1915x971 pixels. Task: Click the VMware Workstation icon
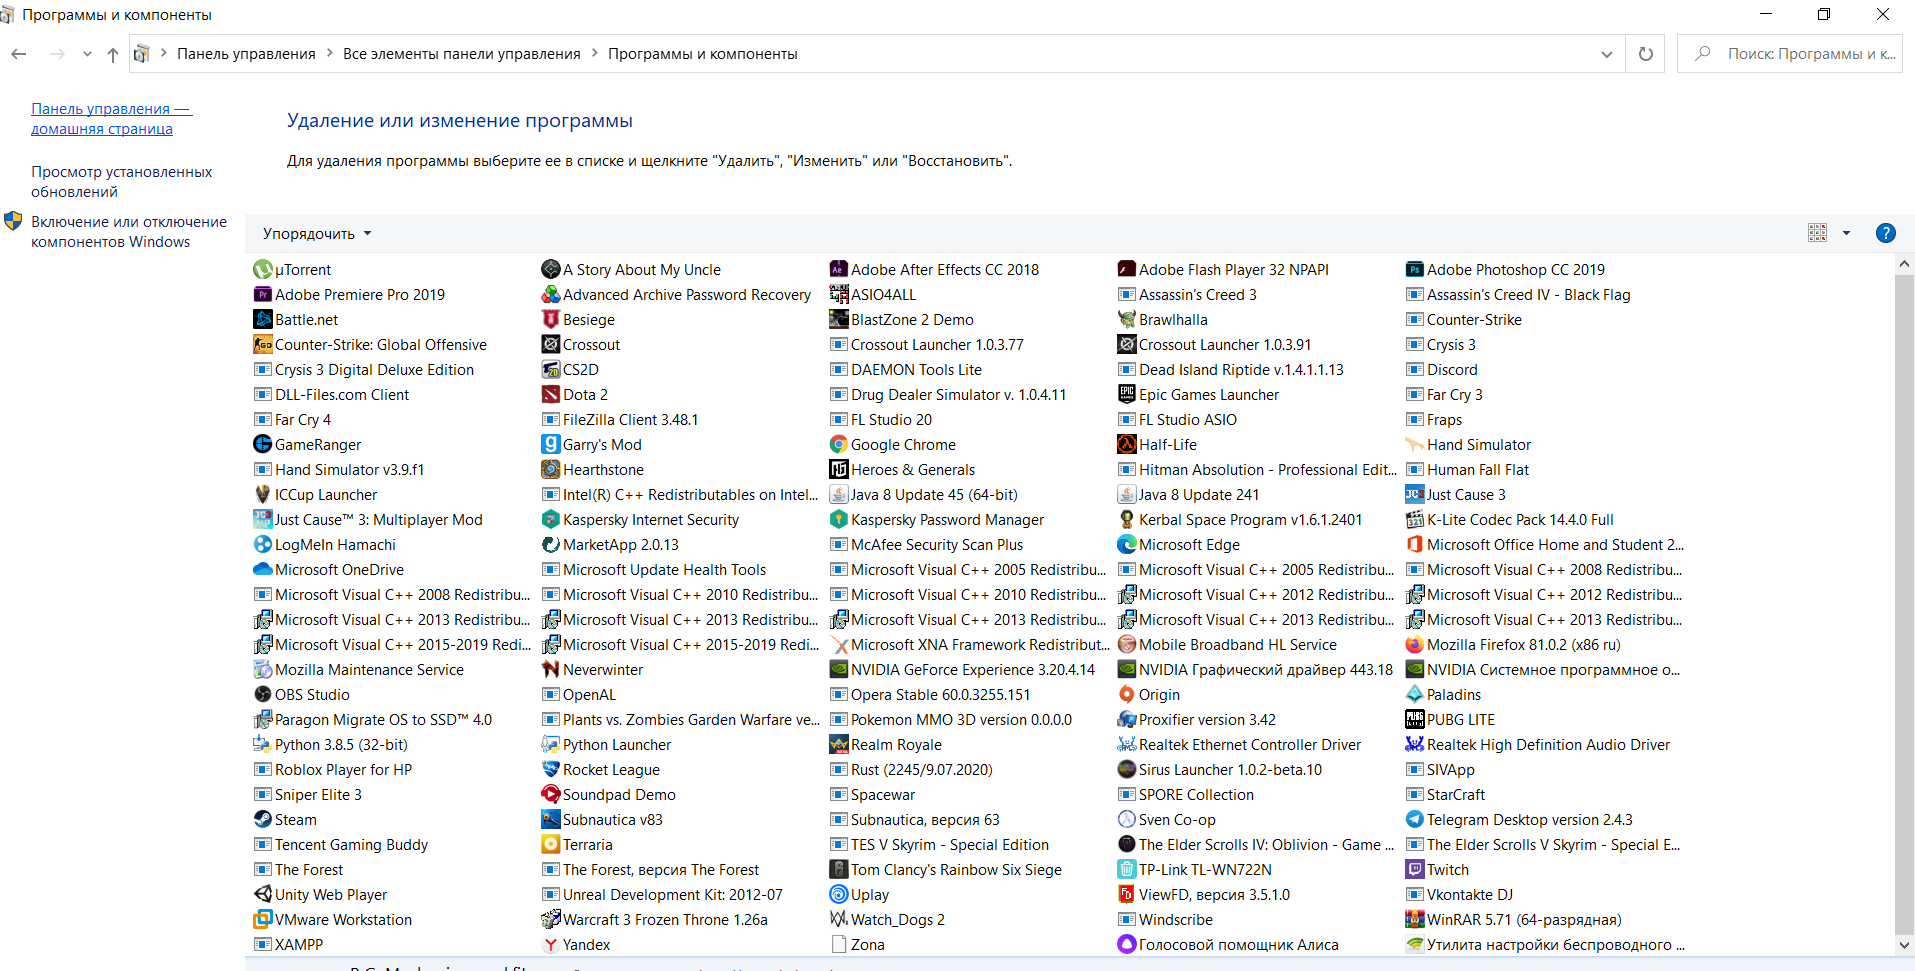263,920
